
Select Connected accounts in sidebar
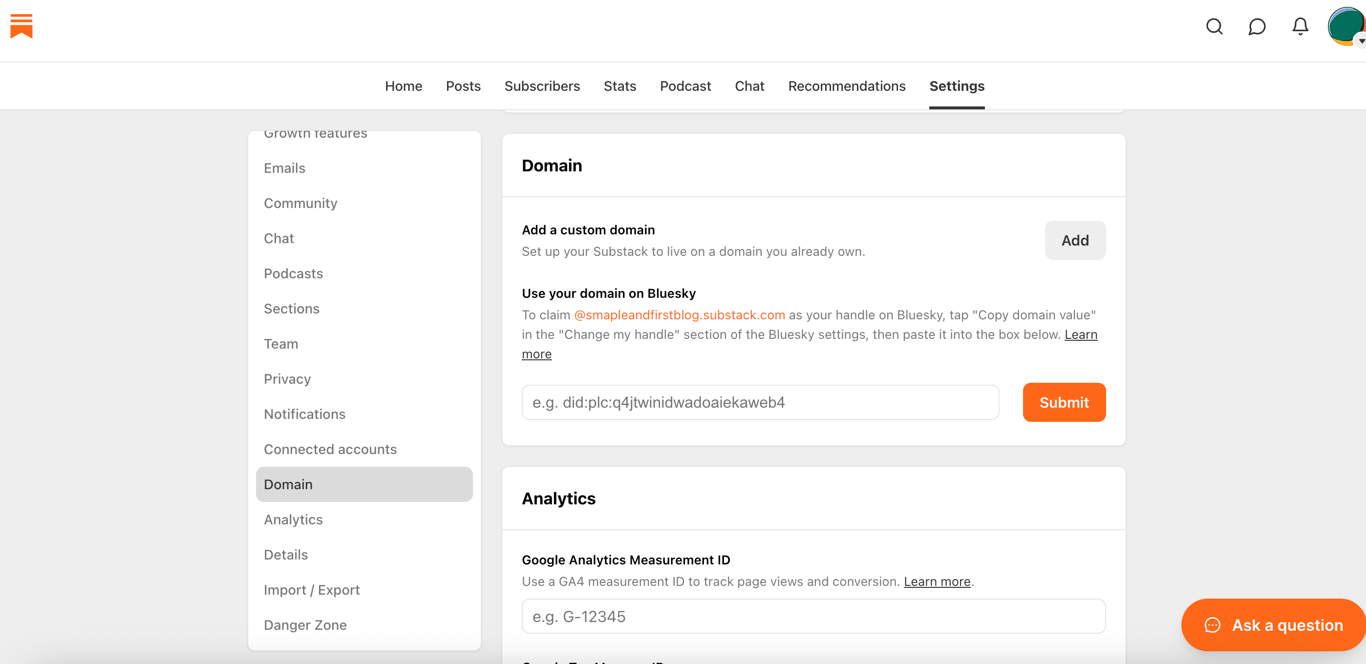pyautogui.click(x=330, y=449)
